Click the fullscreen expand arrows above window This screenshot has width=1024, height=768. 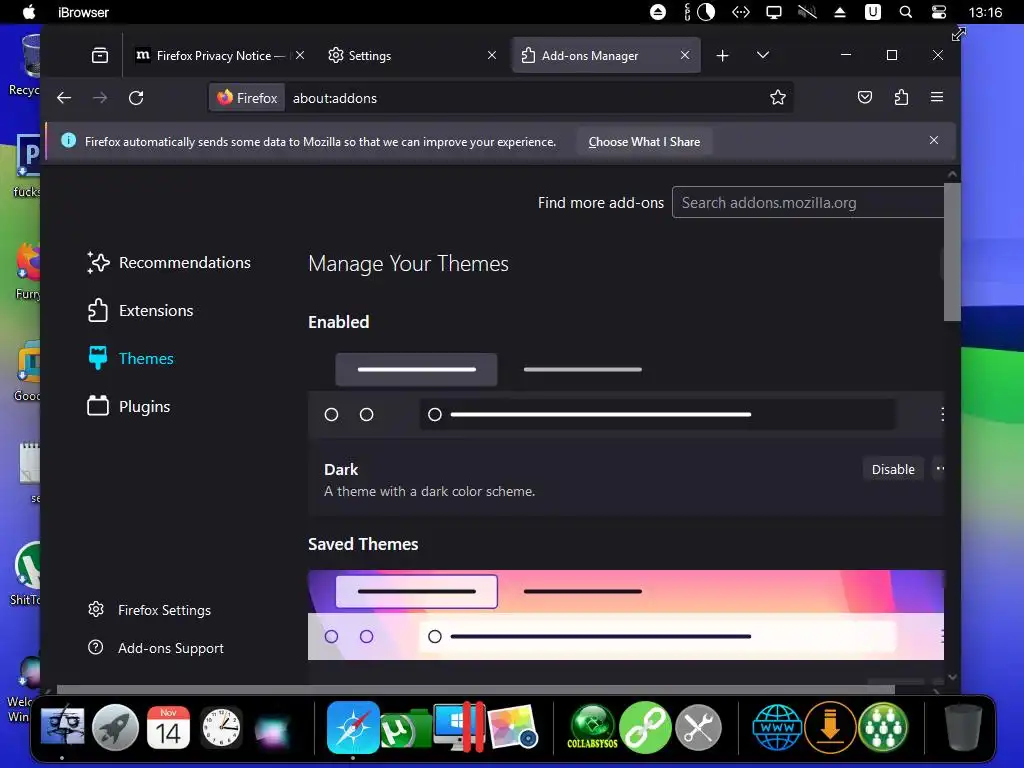coord(958,34)
